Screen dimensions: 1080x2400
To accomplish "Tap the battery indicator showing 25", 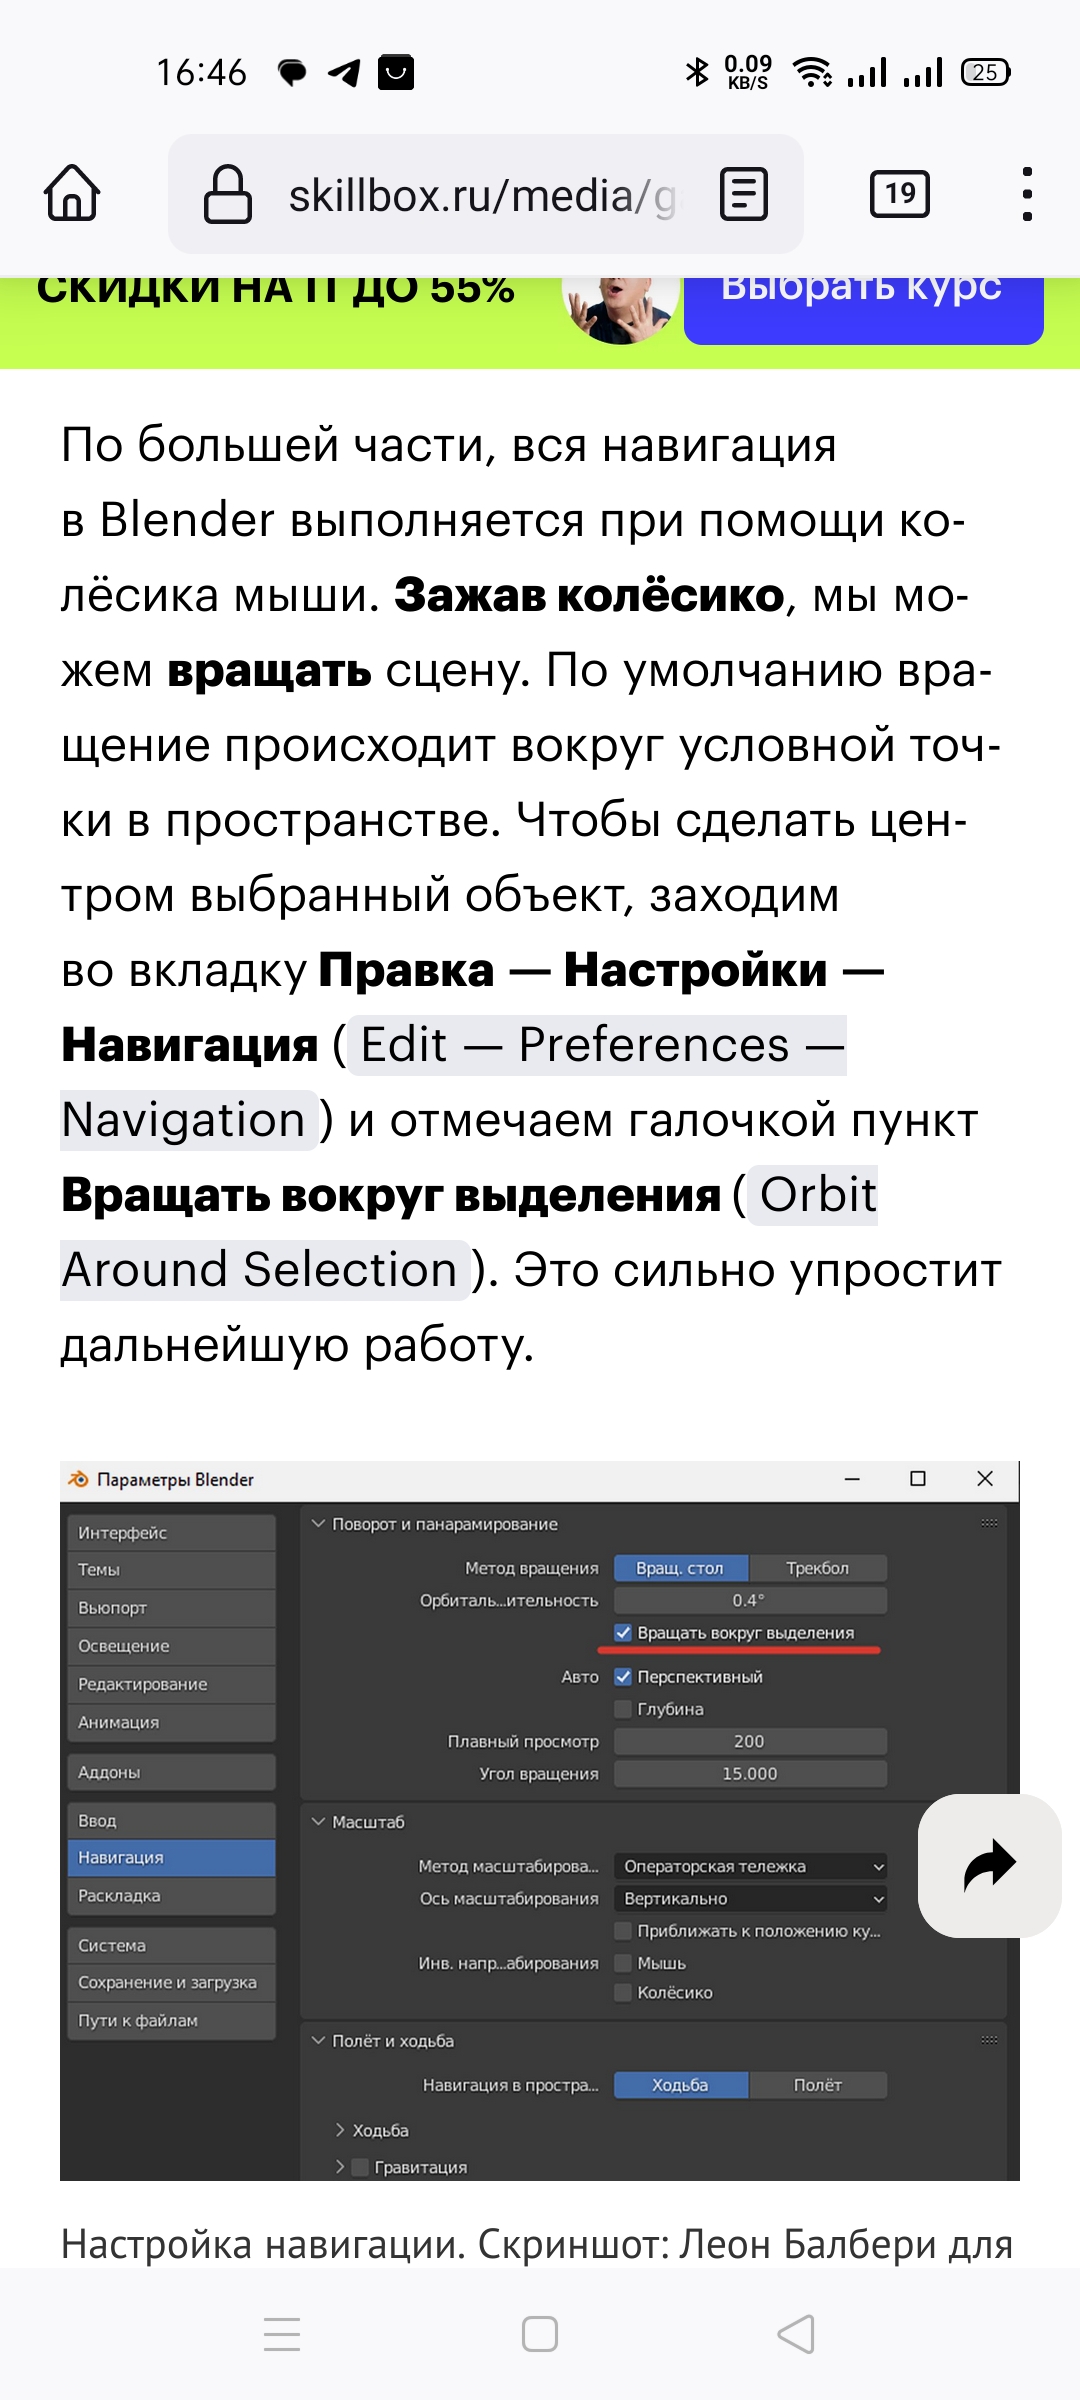I will (x=986, y=72).
